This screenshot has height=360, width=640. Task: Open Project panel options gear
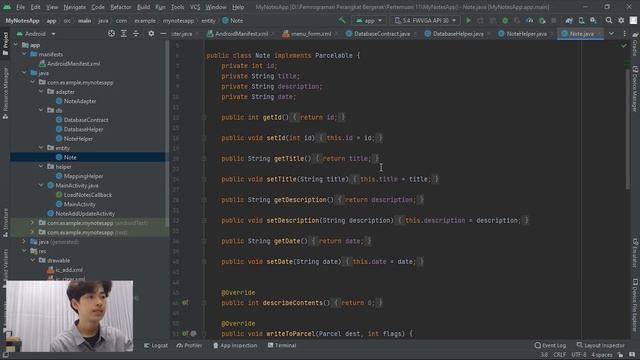151,33
